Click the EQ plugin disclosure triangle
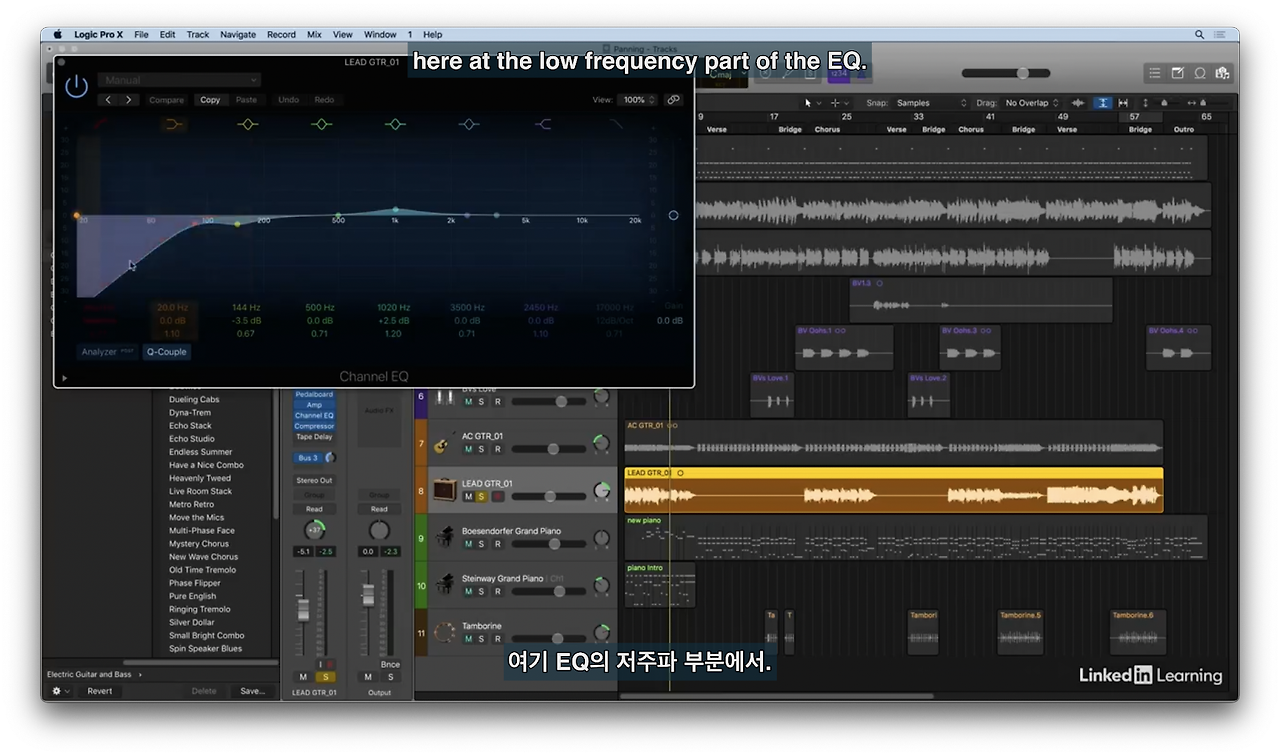Viewport: 1280px width, 756px height. pyautogui.click(x=65, y=378)
